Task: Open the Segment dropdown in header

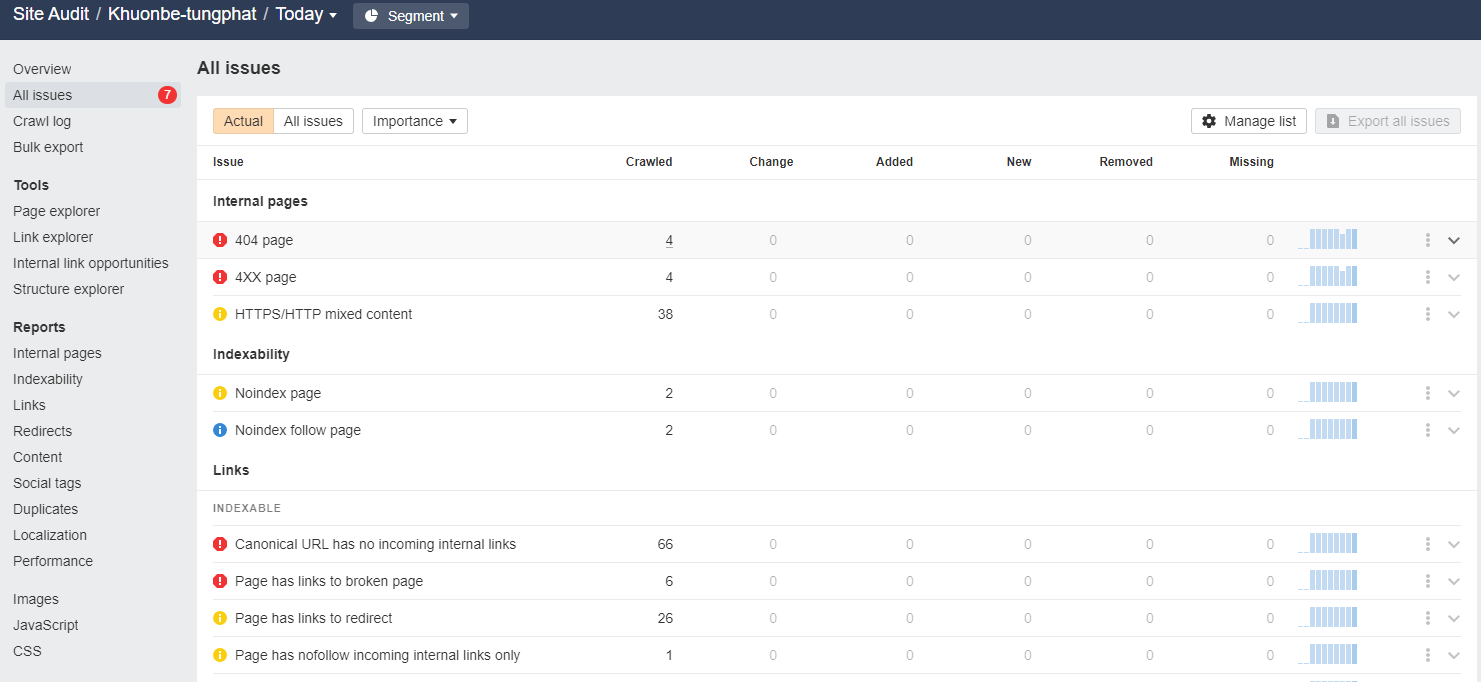Action: click(x=411, y=16)
